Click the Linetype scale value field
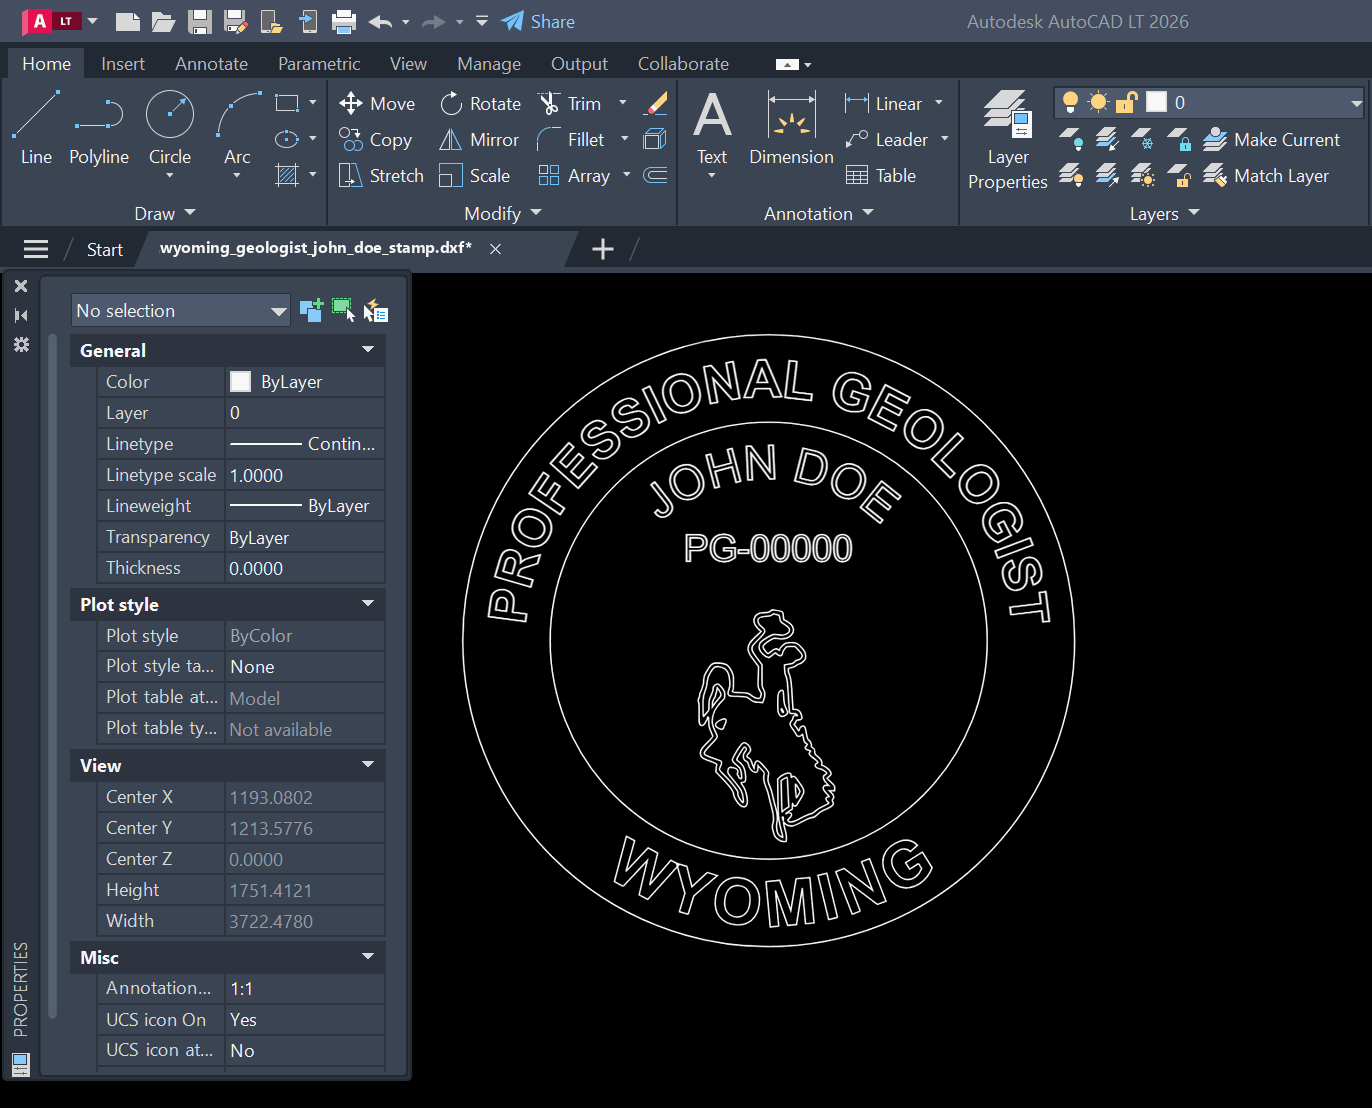The width and height of the screenshot is (1372, 1108). tap(305, 475)
